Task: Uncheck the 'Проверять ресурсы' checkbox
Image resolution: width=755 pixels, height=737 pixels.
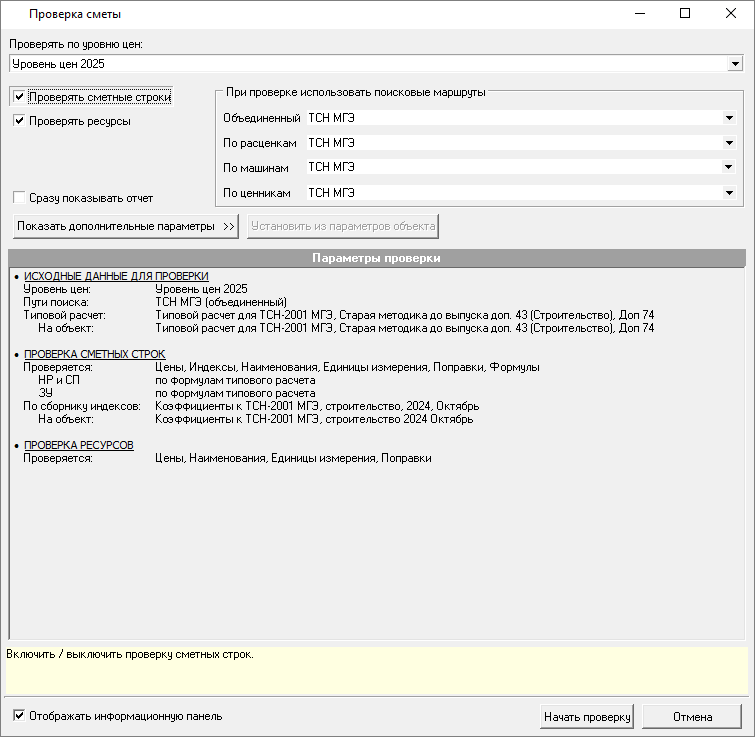Action: 19,121
